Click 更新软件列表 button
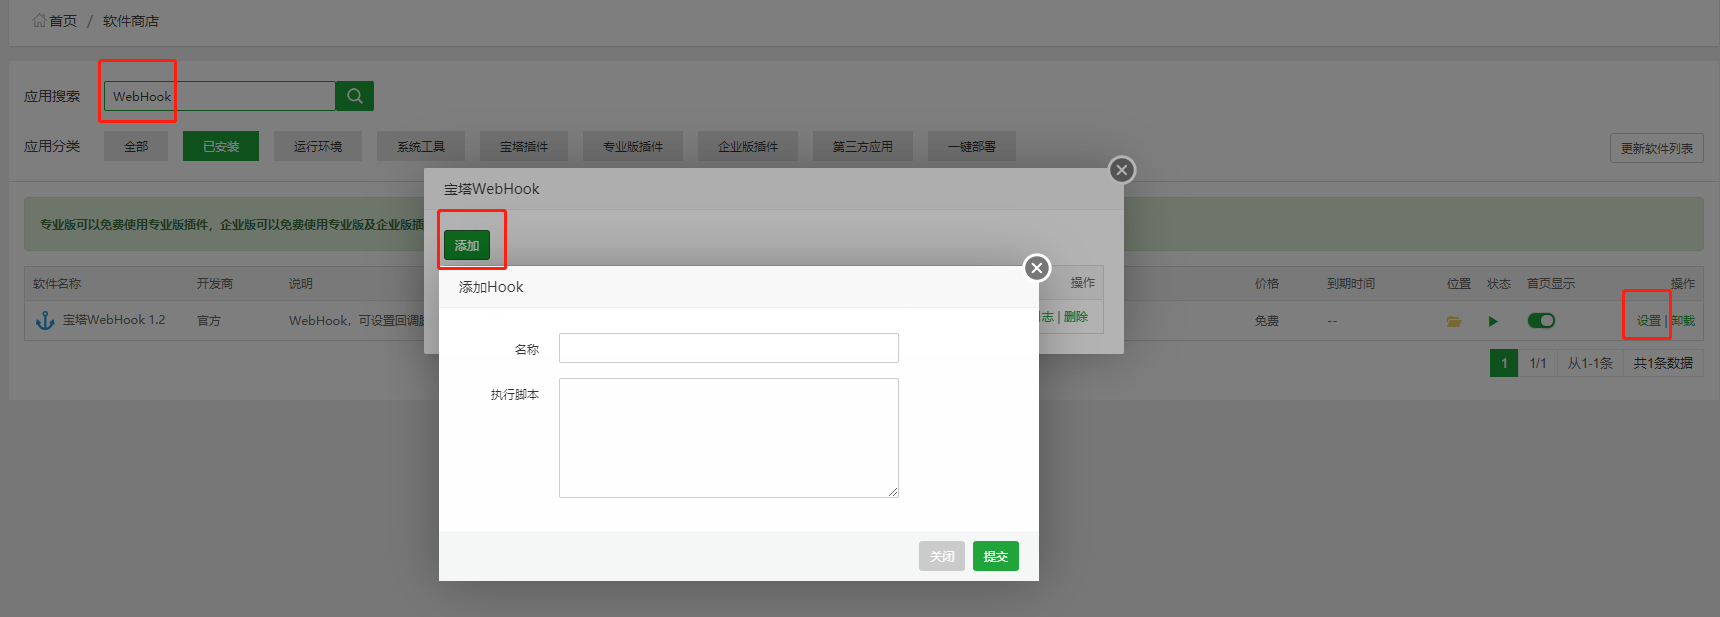 click(x=1656, y=148)
